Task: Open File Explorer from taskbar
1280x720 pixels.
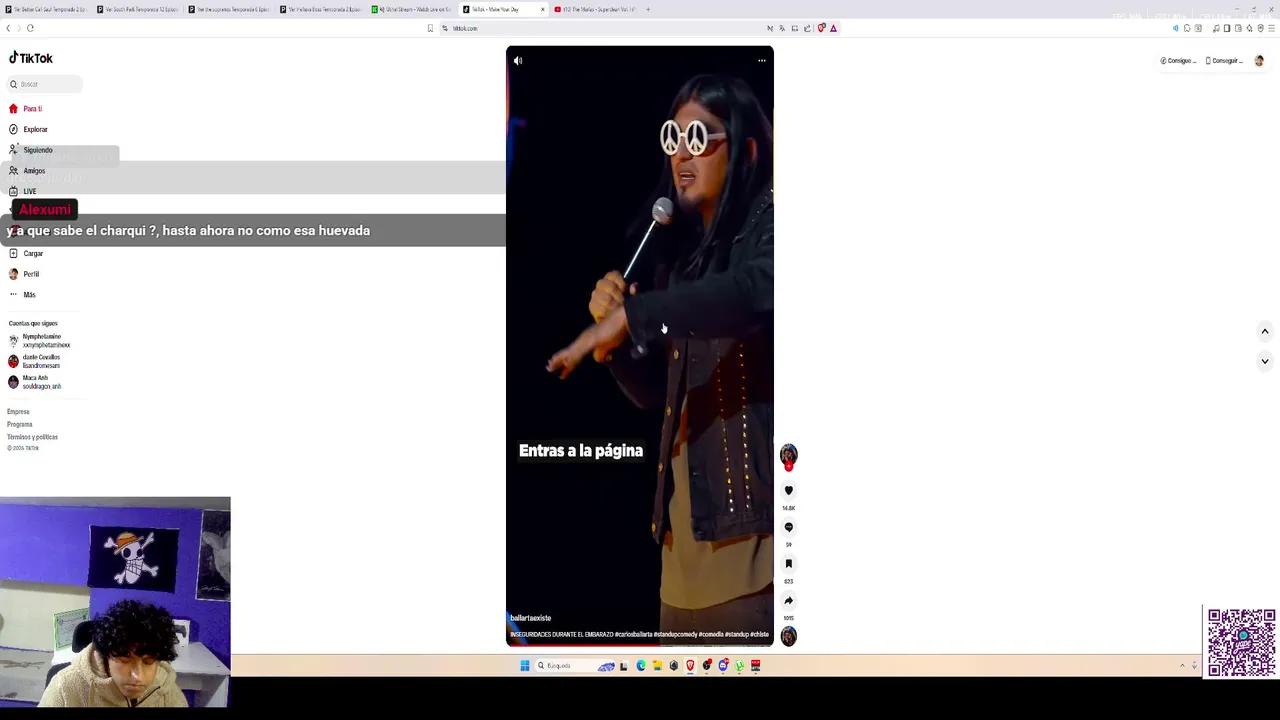Action: pyautogui.click(x=657, y=666)
